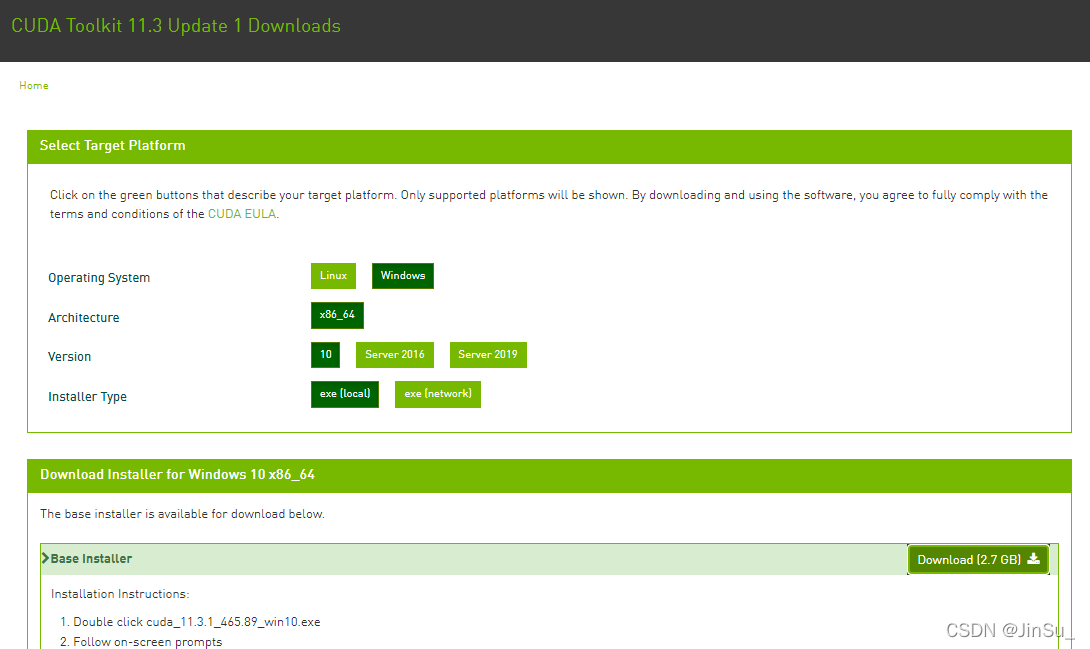
Task: Click Download (2.7 GB) button
Action: pyautogui.click(x=978, y=559)
